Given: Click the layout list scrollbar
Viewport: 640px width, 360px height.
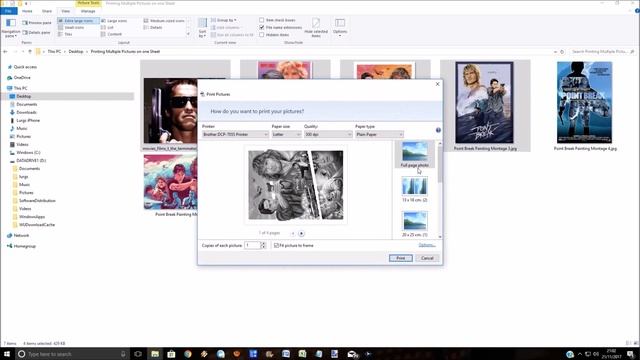Looking at the screenshot, I should pyautogui.click(x=440, y=164).
